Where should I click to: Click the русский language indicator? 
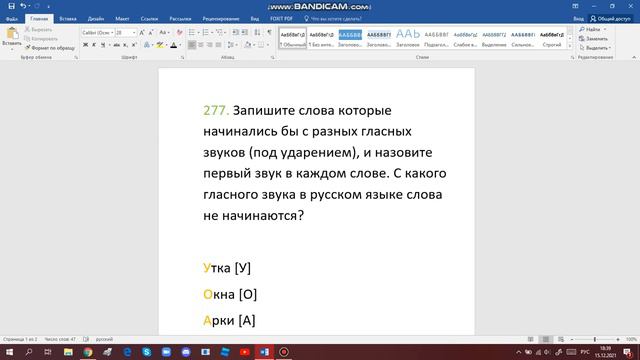click(x=104, y=339)
